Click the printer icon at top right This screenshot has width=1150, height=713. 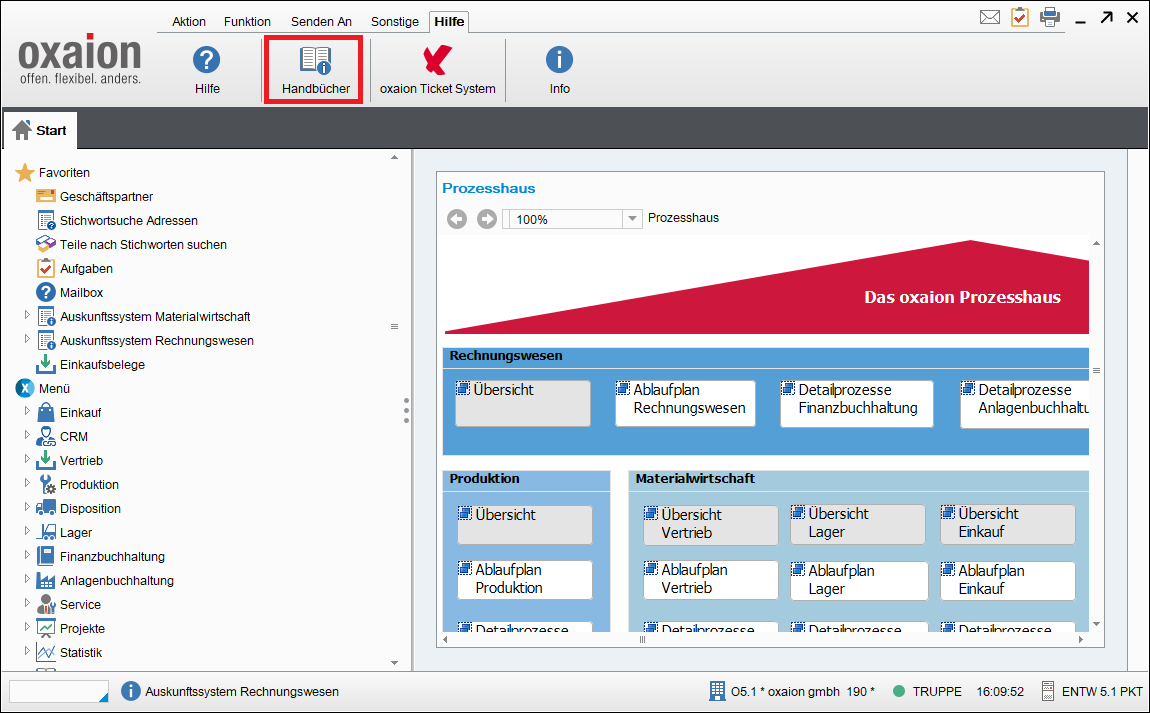(x=1049, y=17)
